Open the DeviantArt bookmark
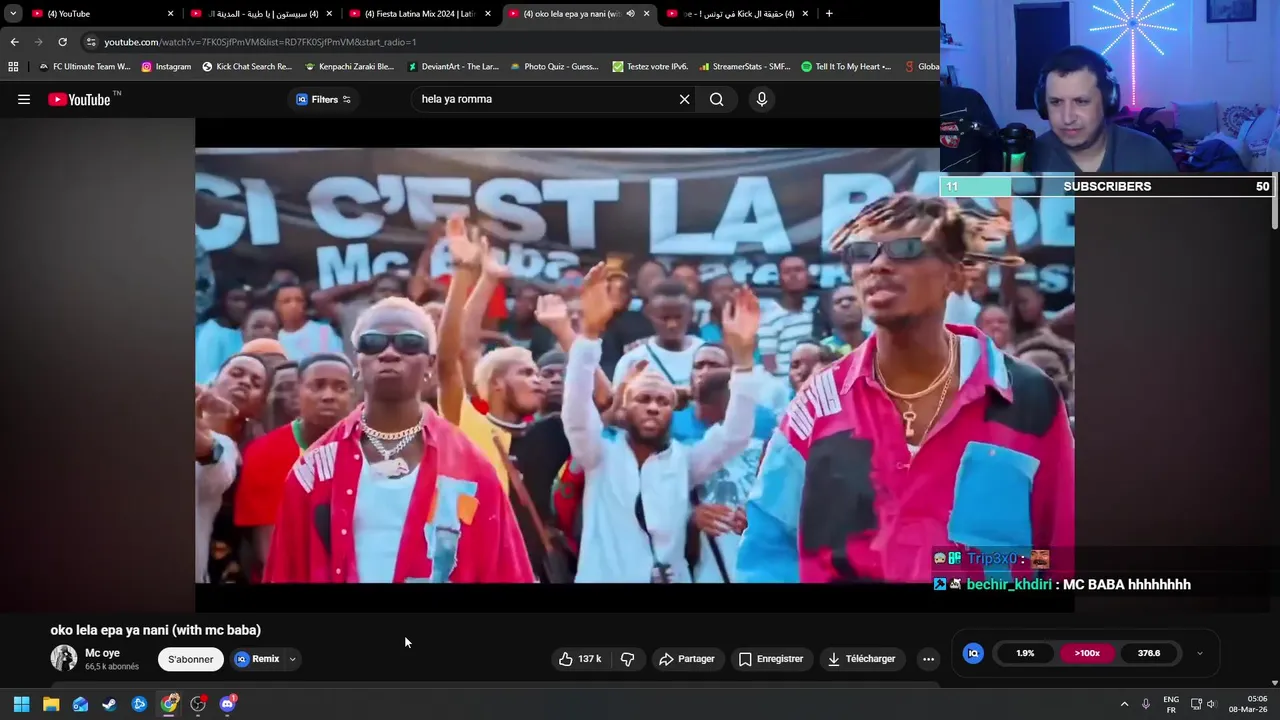1280x720 pixels. [x=453, y=67]
